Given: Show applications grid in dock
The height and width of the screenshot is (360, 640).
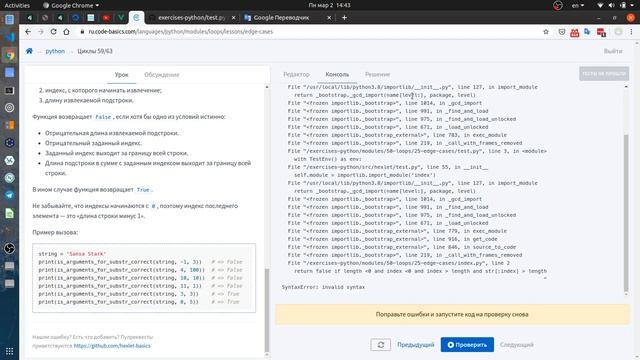Looking at the screenshot, I should [x=9, y=351].
